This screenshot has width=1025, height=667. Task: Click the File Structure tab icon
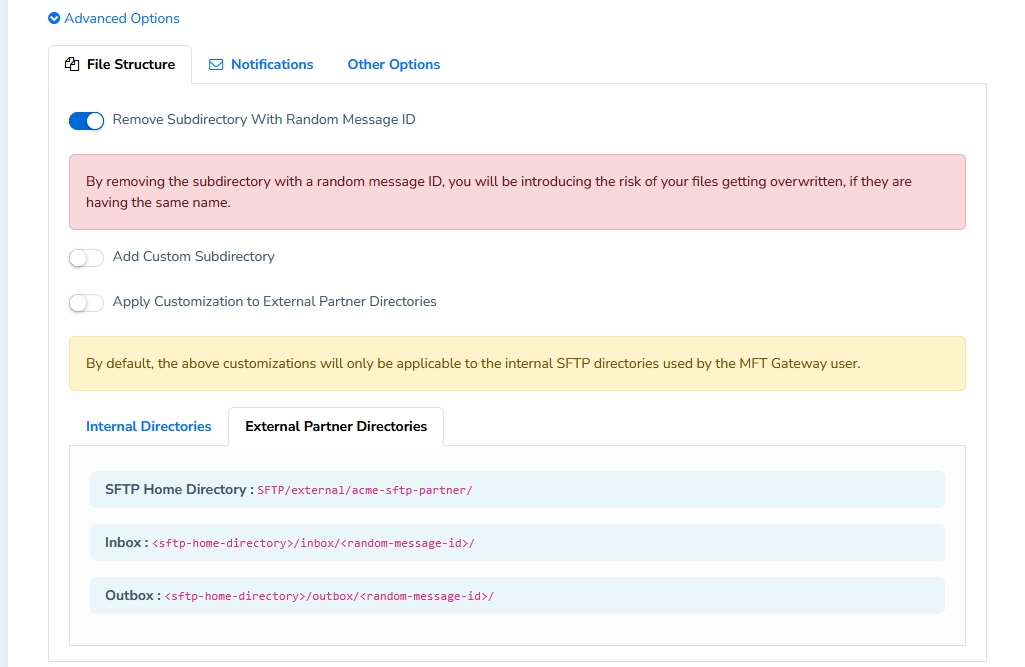click(x=72, y=64)
